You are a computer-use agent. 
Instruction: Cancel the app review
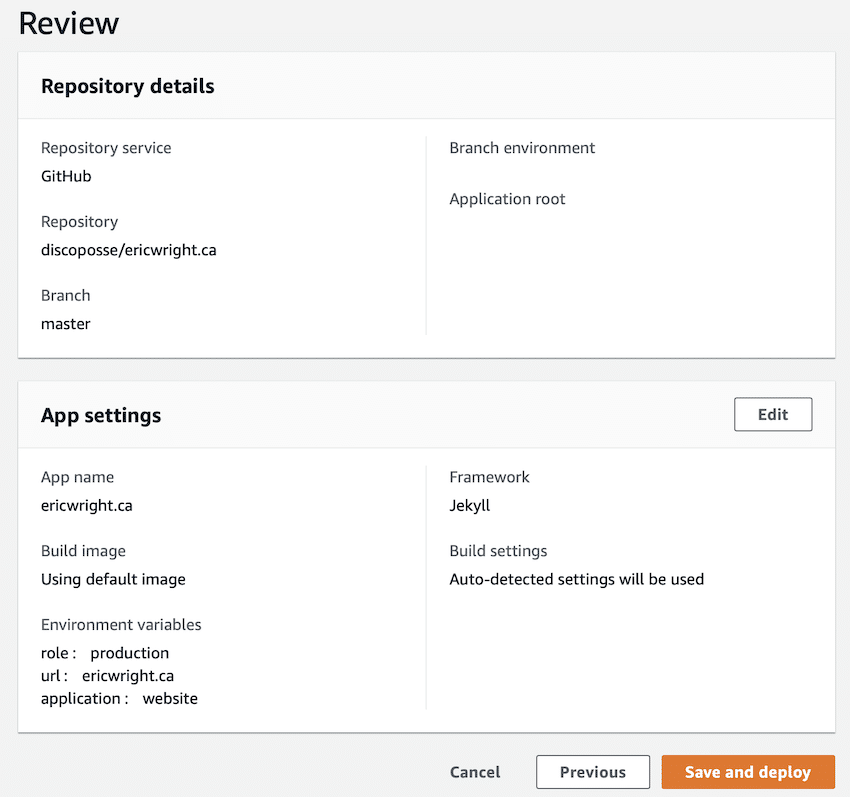[475, 772]
